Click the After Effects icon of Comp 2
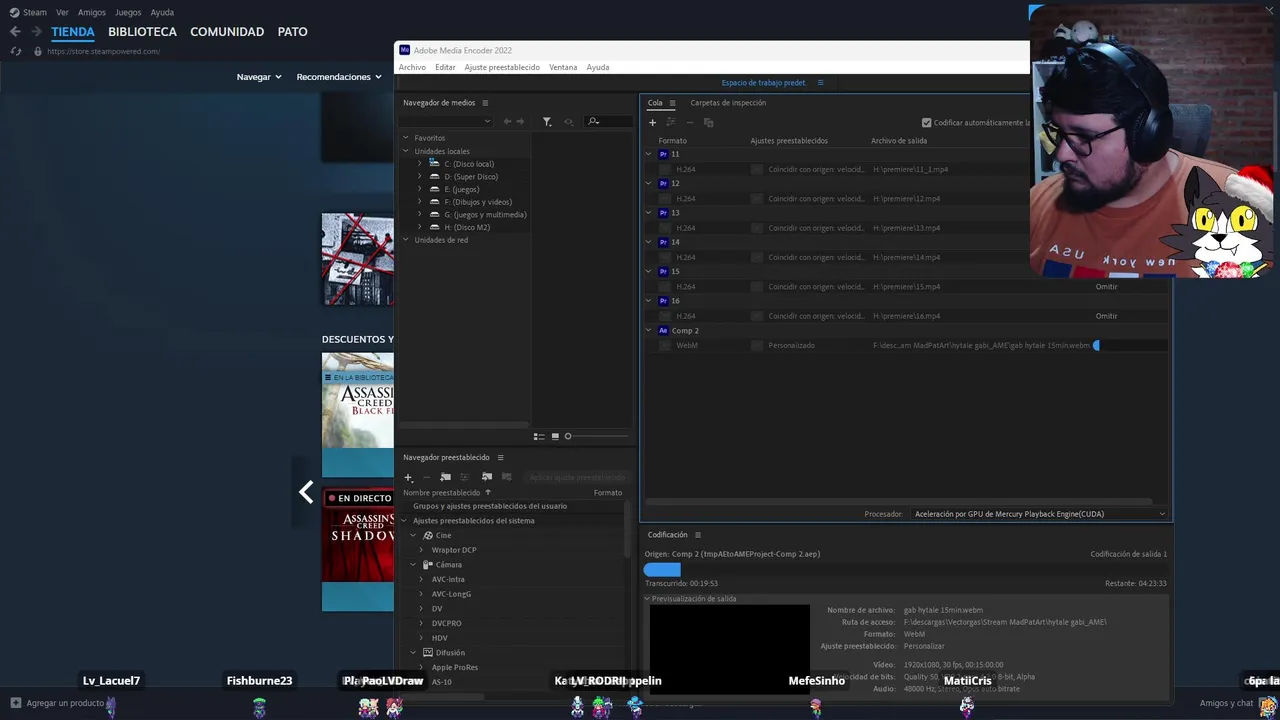The height and width of the screenshot is (720, 1280). click(x=663, y=330)
